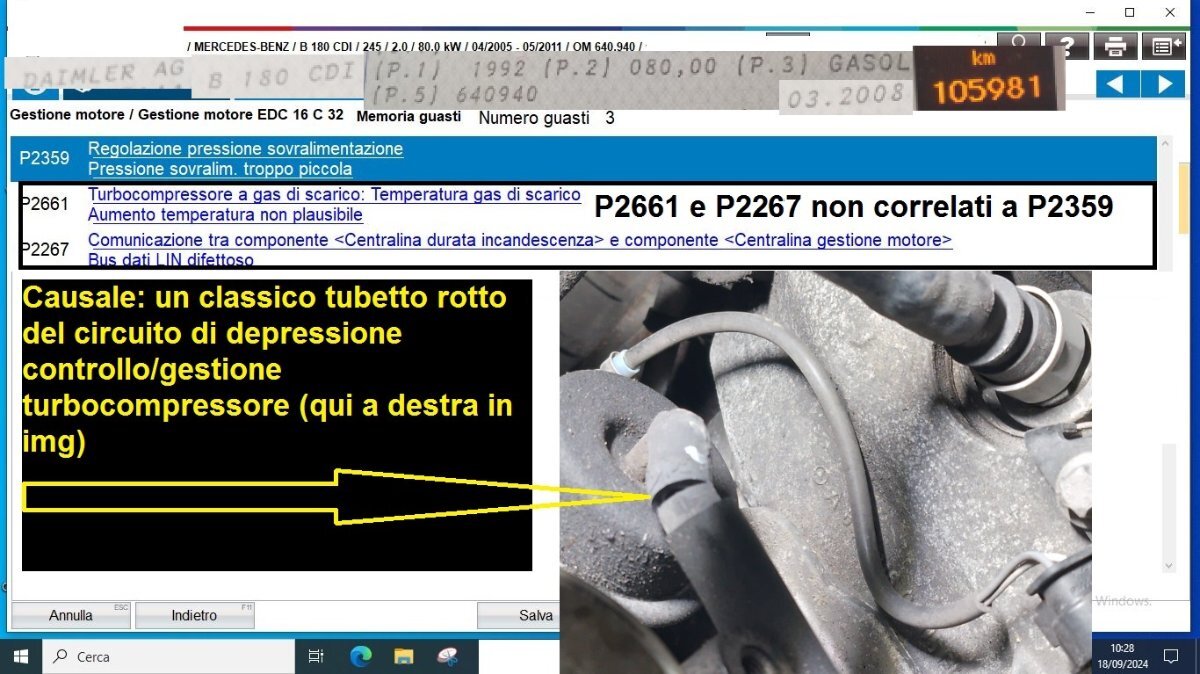Viewport: 1200px width, 674px height.
Task: Click the Memoria guasti label
Action: pyautogui.click(x=408, y=116)
